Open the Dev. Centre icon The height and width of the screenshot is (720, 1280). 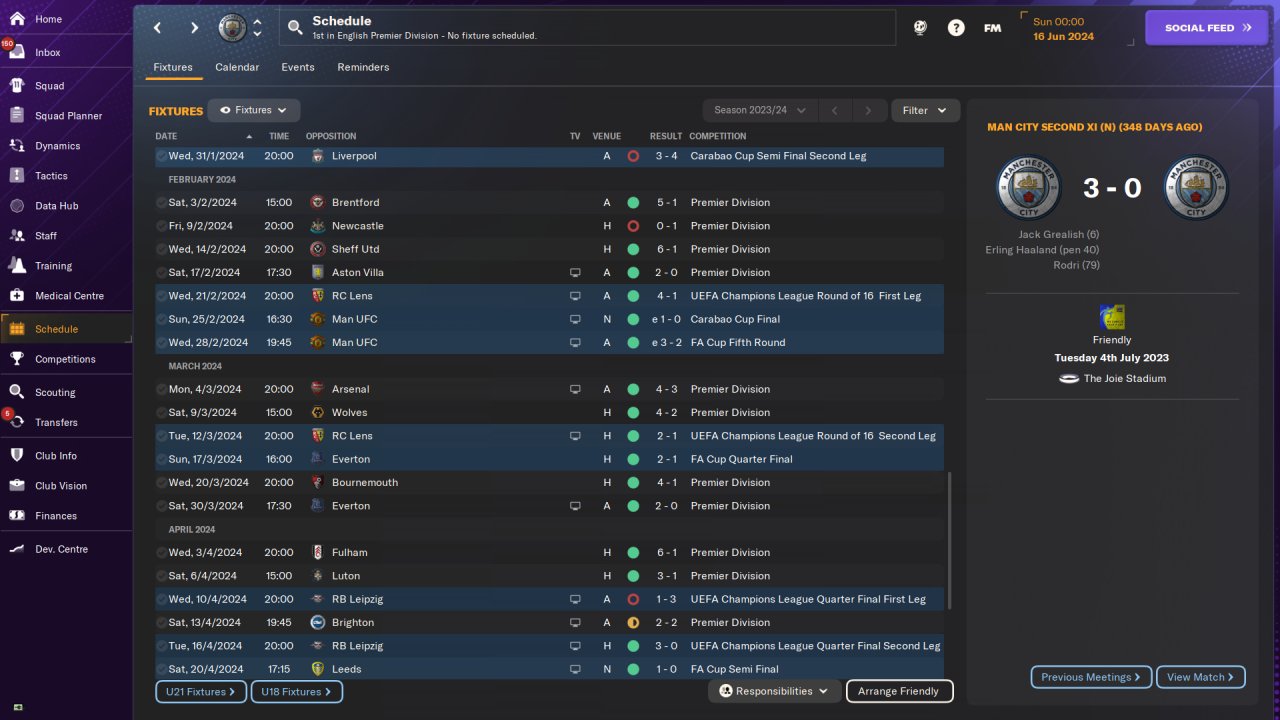coord(17,549)
